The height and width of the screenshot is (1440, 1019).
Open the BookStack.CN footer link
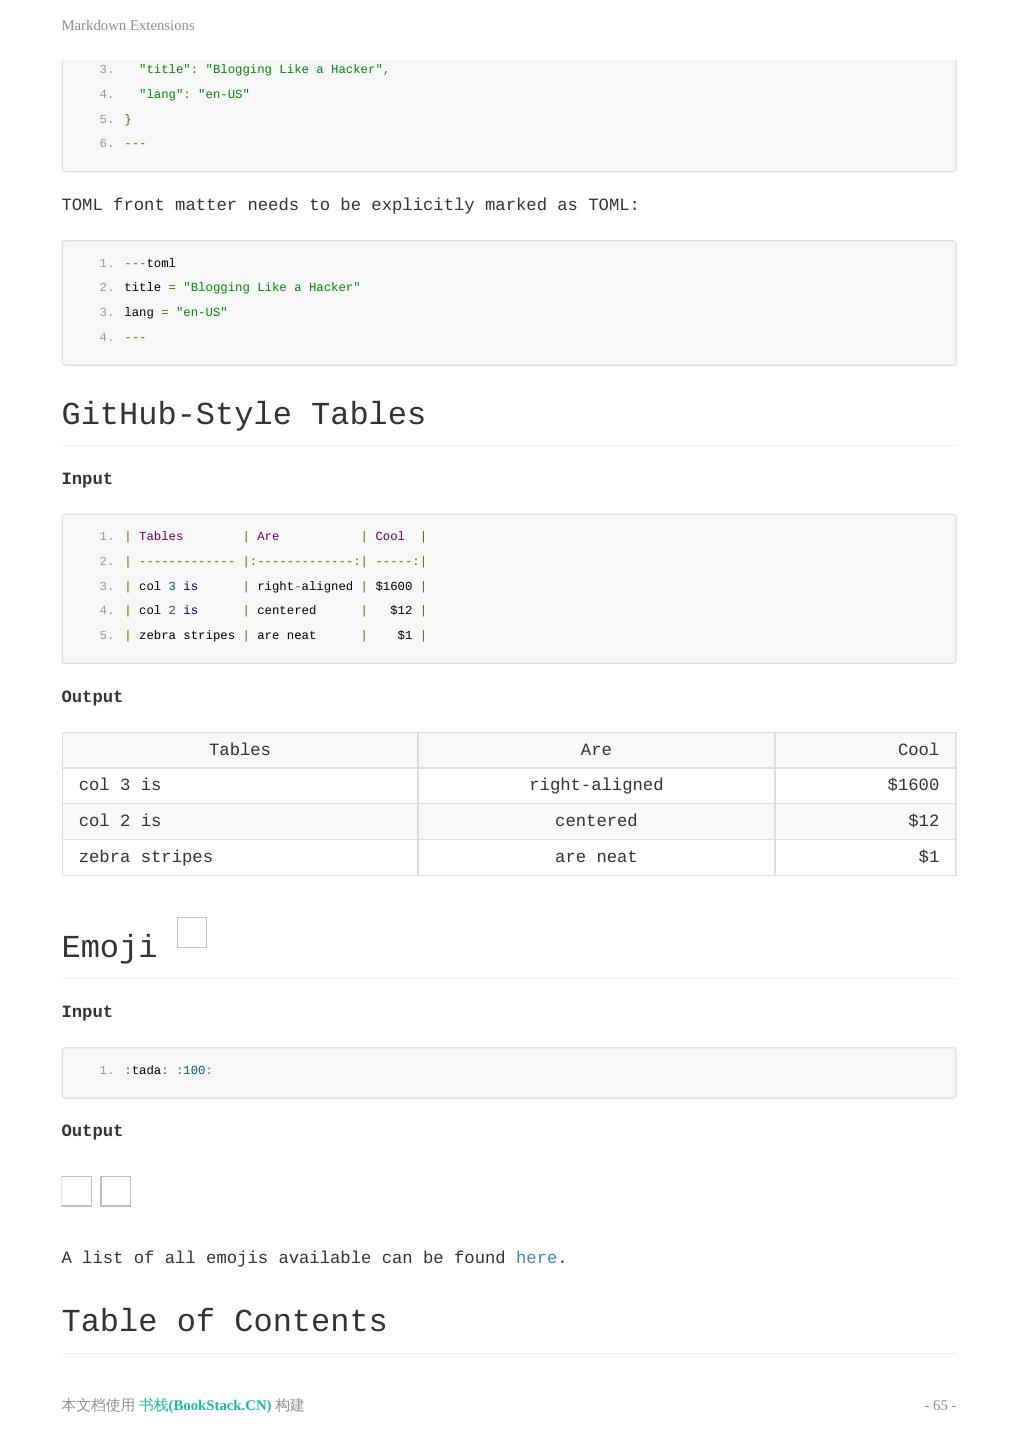pyautogui.click(x=205, y=1405)
